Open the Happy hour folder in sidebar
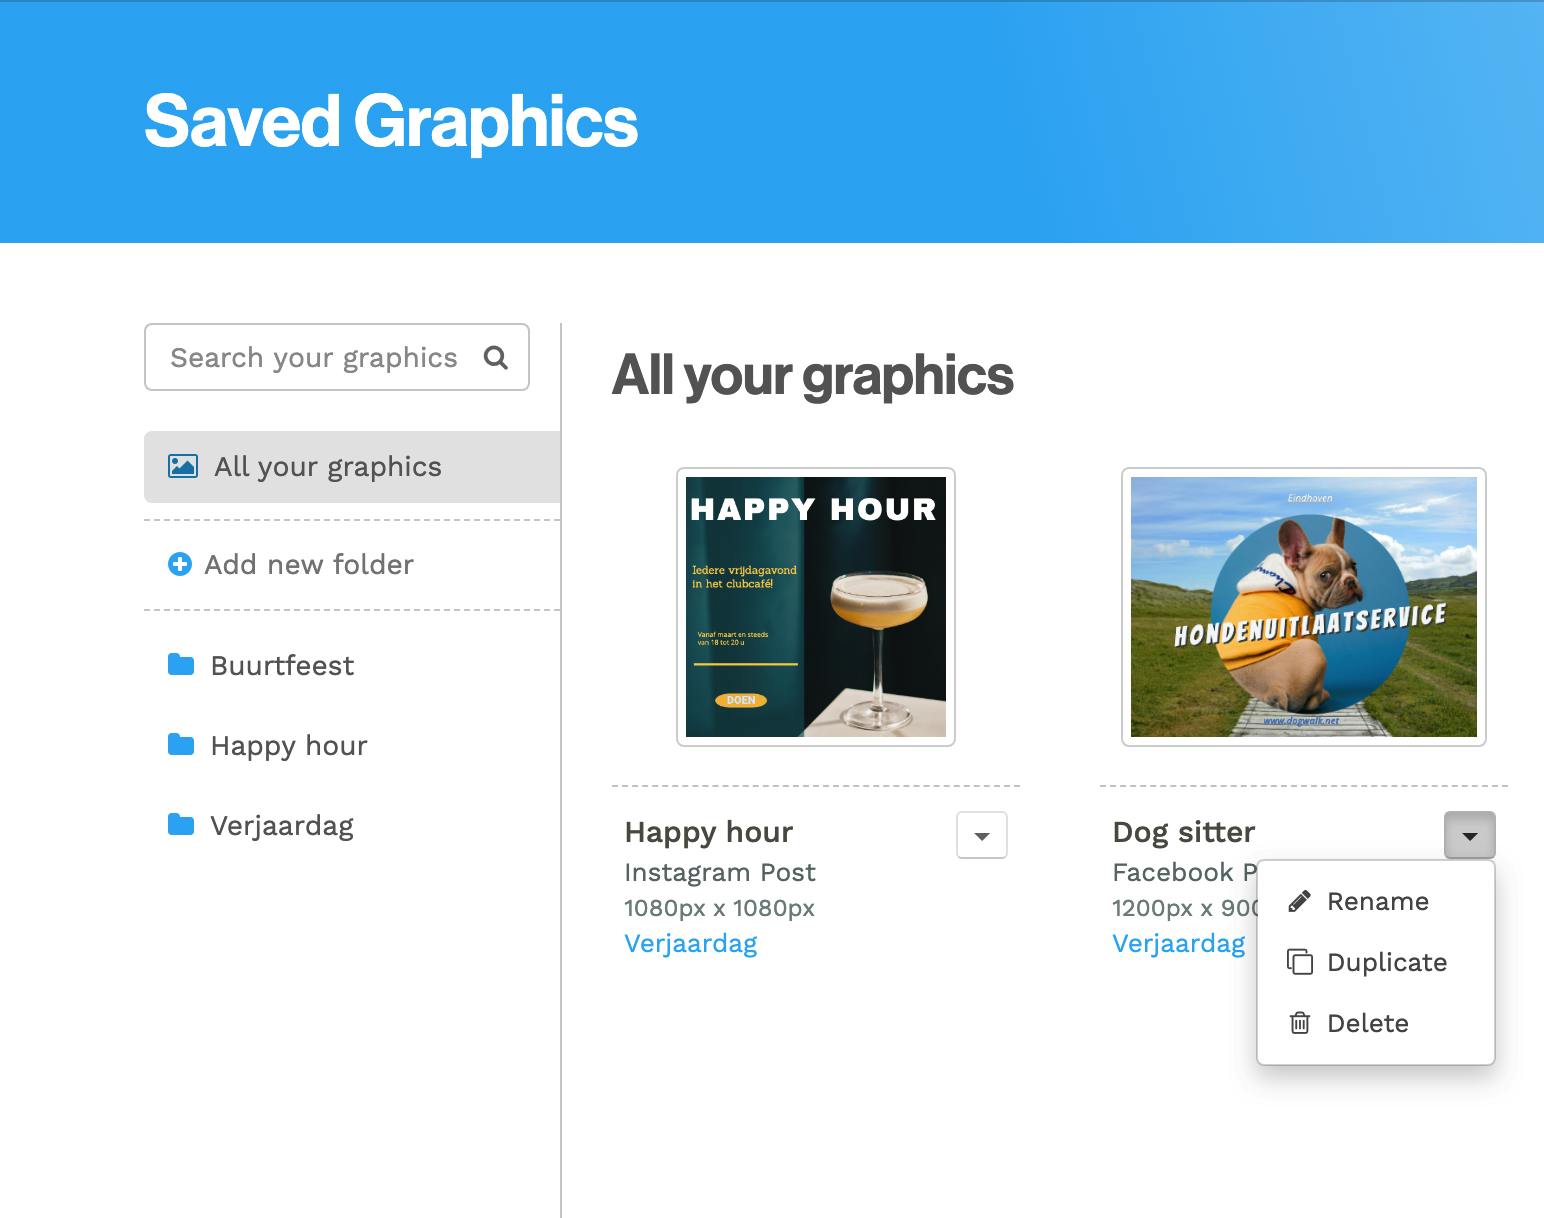The width and height of the screenshot is (1544, 1218). pyautogui.click(x=352, y=745)
